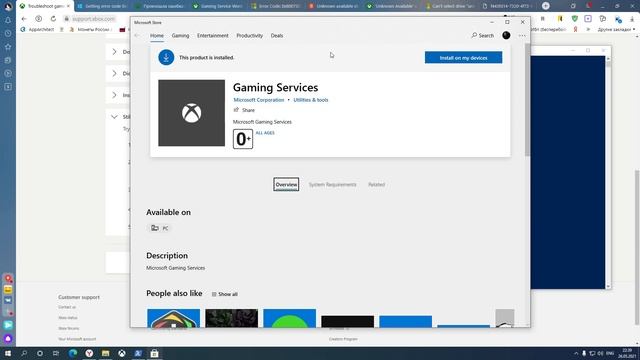Go to the Productivity tab
This screenshot has width=640, height=360.
pos(249,36)
